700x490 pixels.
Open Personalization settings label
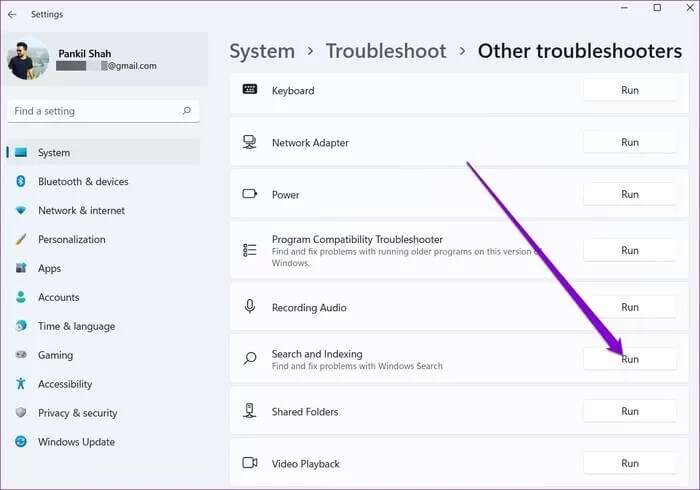[72, 239]
